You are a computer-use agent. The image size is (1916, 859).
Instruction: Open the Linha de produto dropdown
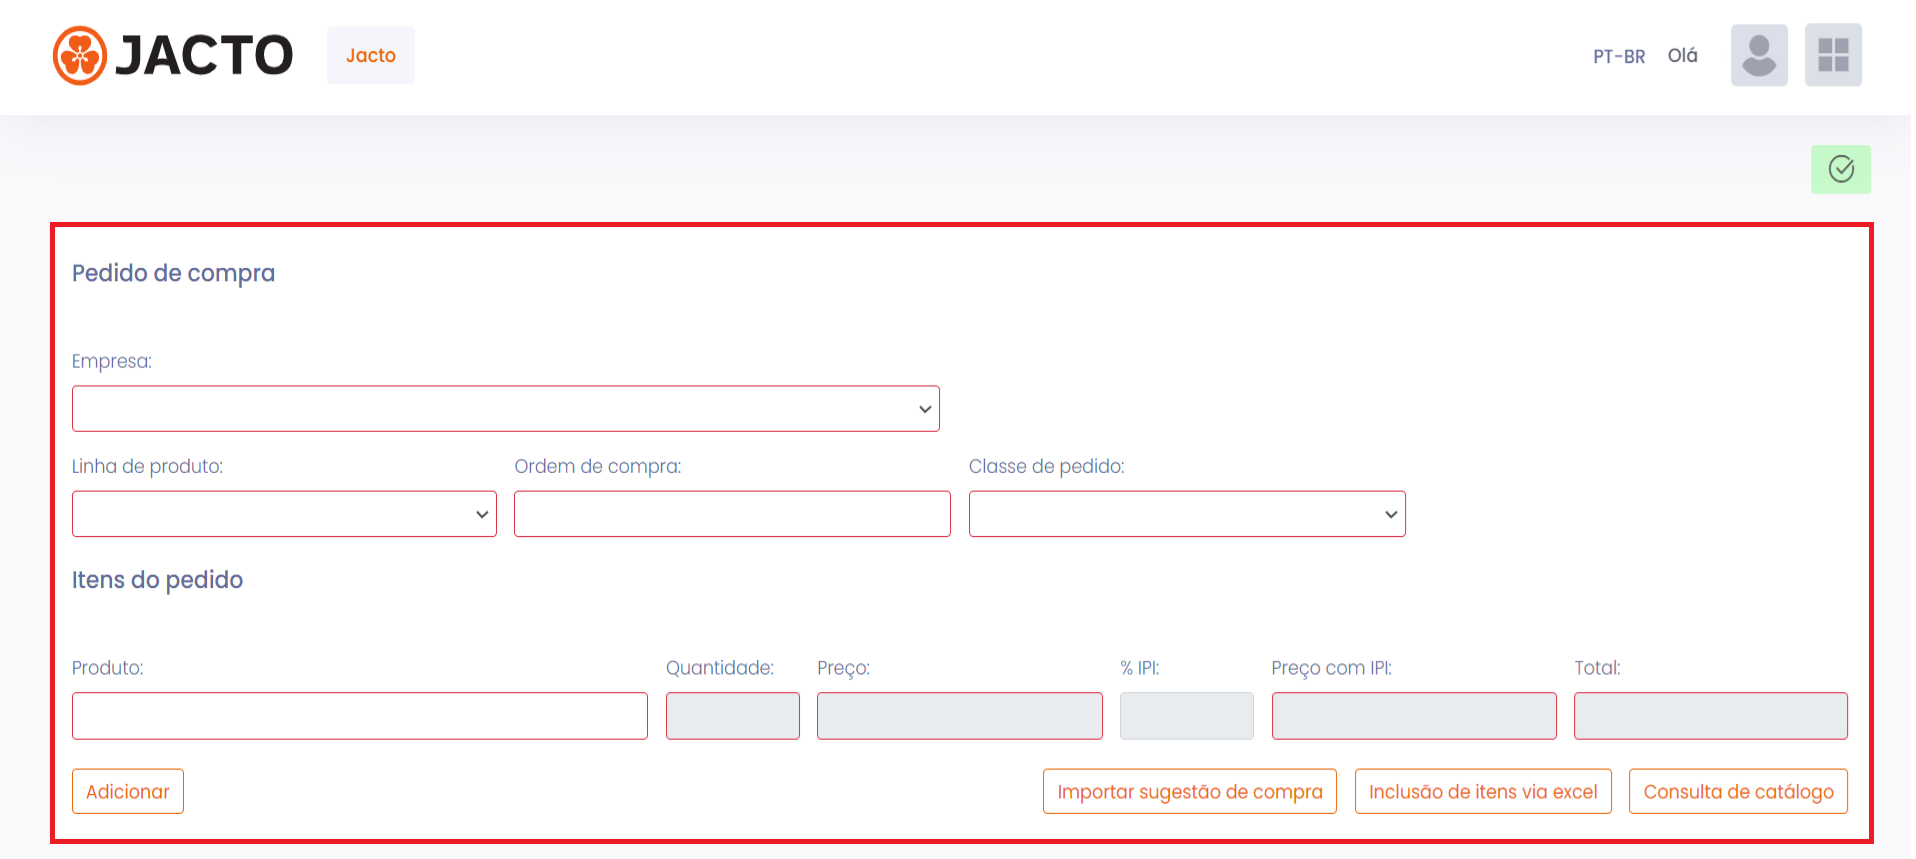tap(284, 514)
